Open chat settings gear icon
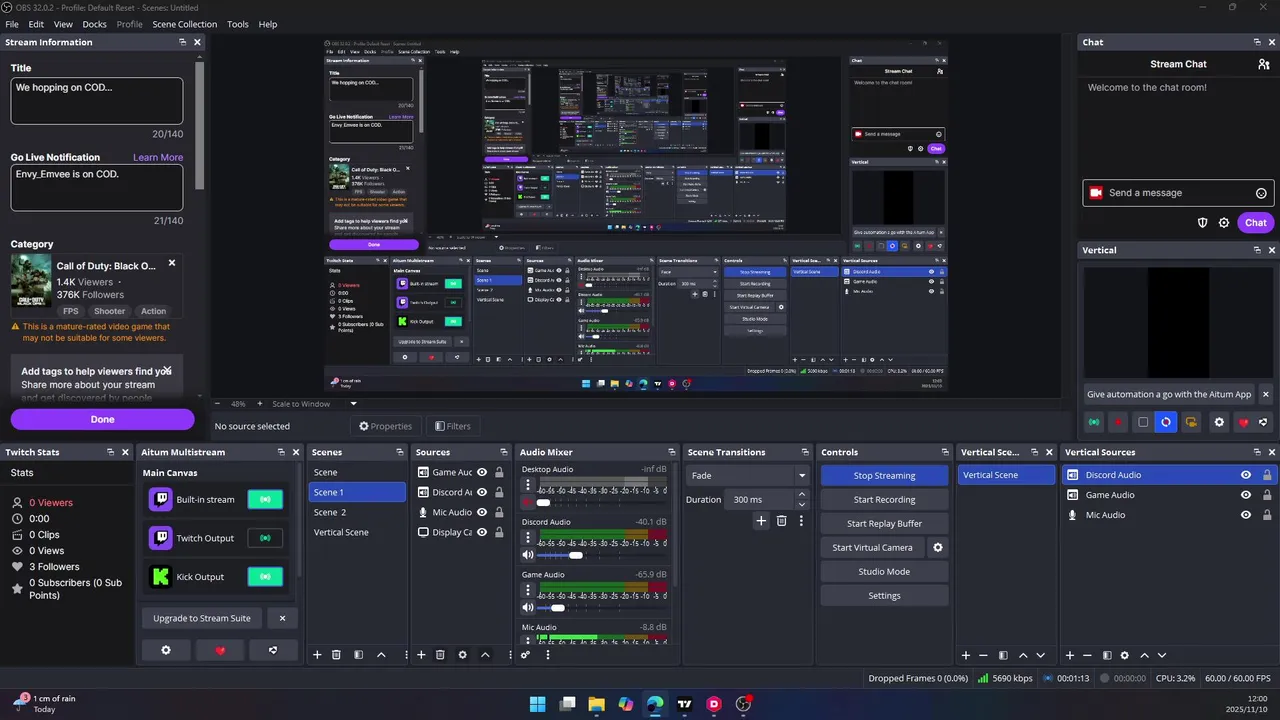The height and width of the screenshot is (720, 1280). pos(1224,223)
